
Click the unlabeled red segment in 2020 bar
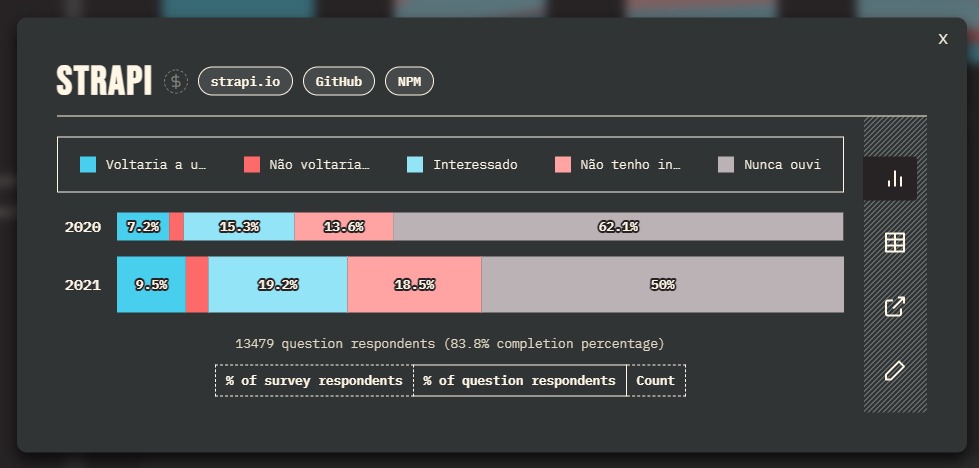pyautogui.click(x=177, y=227)
